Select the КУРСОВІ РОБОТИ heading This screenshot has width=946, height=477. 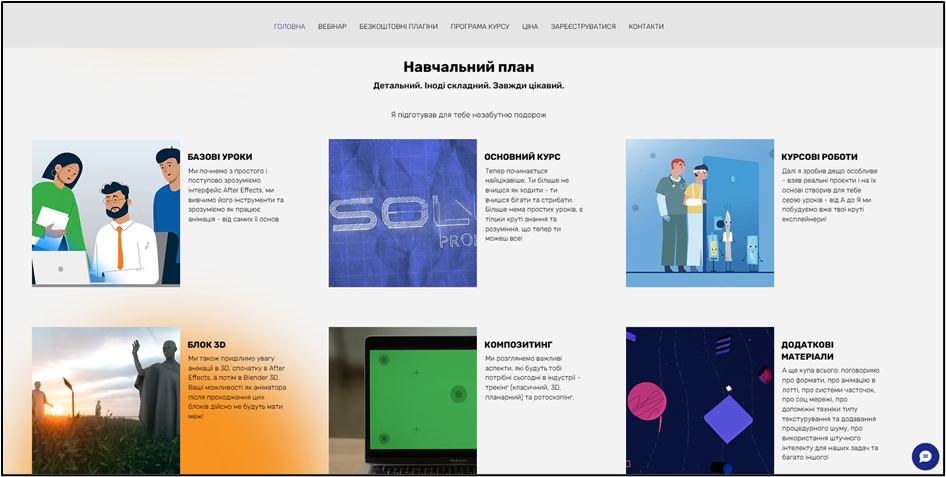click(x=819, y=157)
